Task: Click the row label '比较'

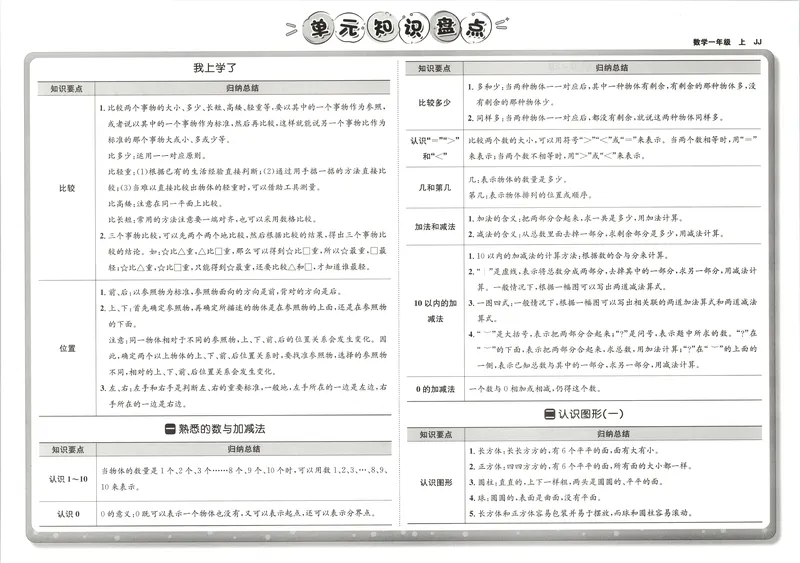Action: [x=67, y=188]
